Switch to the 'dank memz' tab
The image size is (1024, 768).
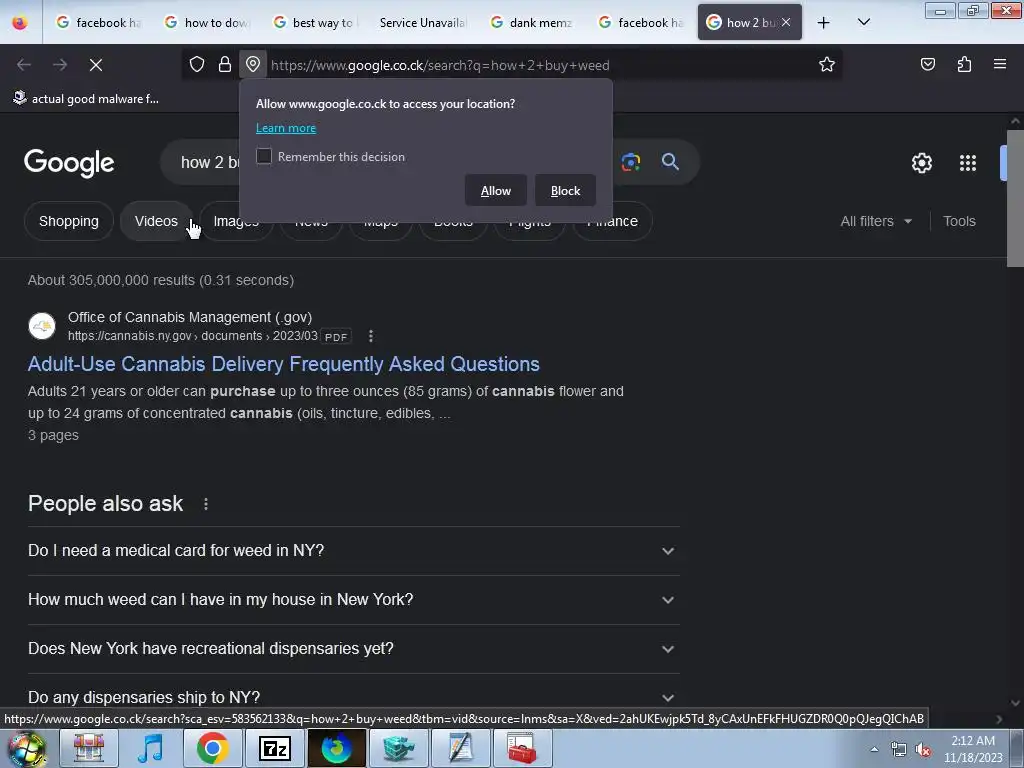[533, 23]
